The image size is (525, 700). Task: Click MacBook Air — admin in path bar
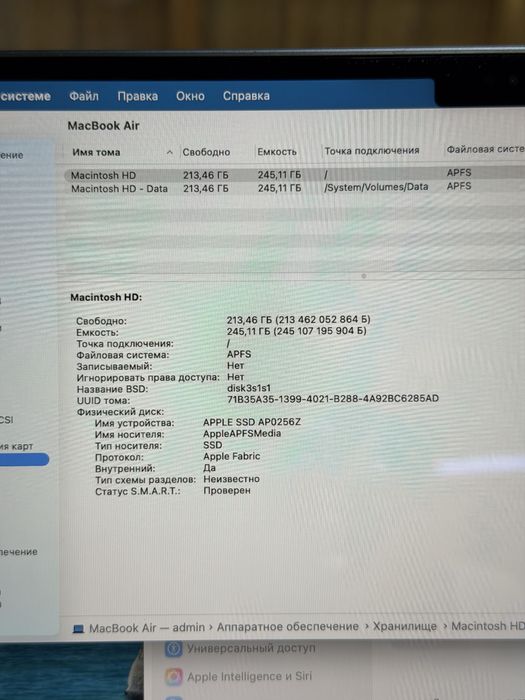pyautogui.click(x=147, y=628)
